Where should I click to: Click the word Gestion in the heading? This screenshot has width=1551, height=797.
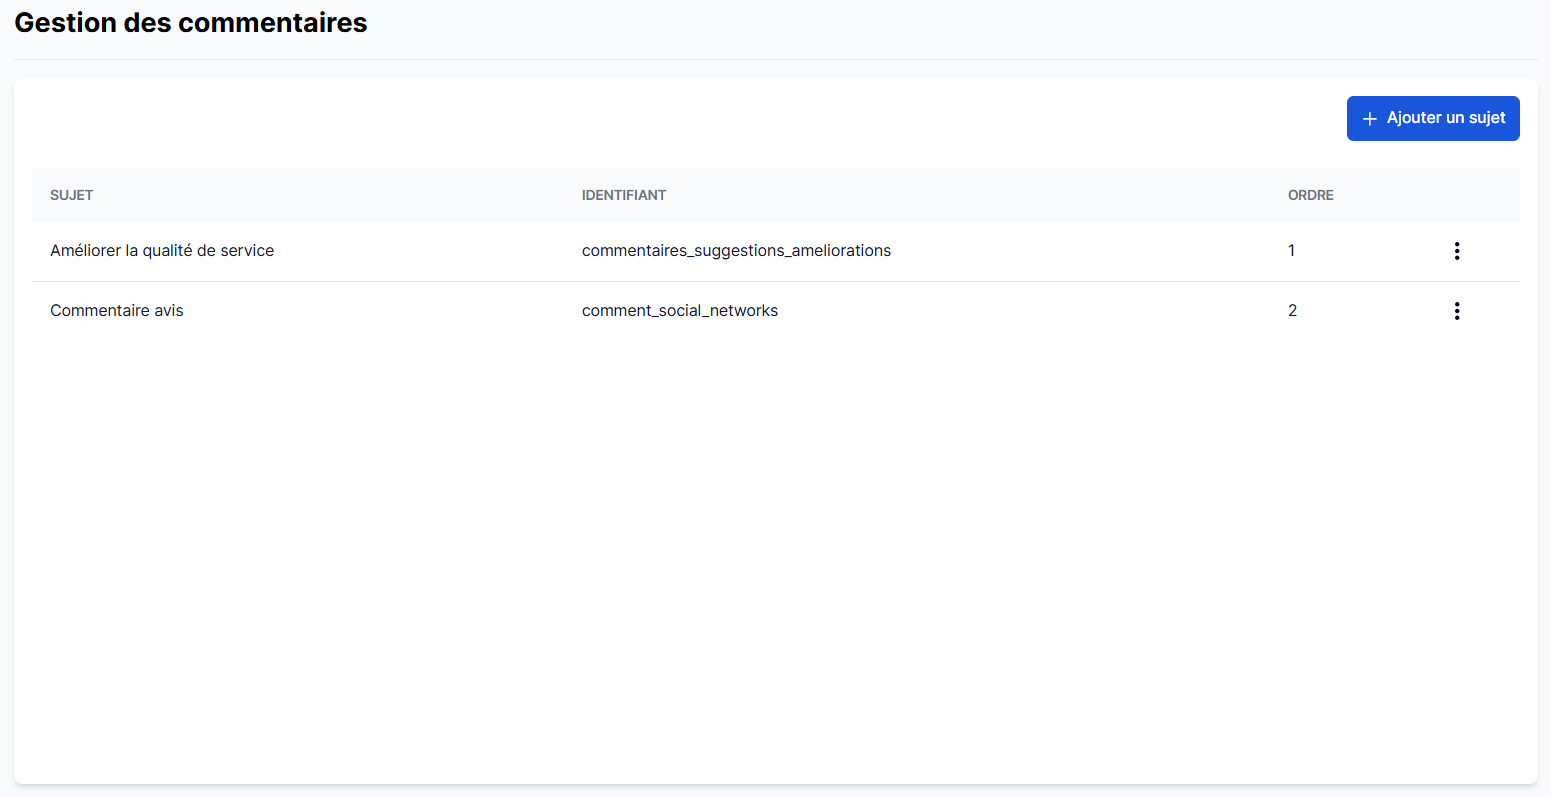coord(65,23)
